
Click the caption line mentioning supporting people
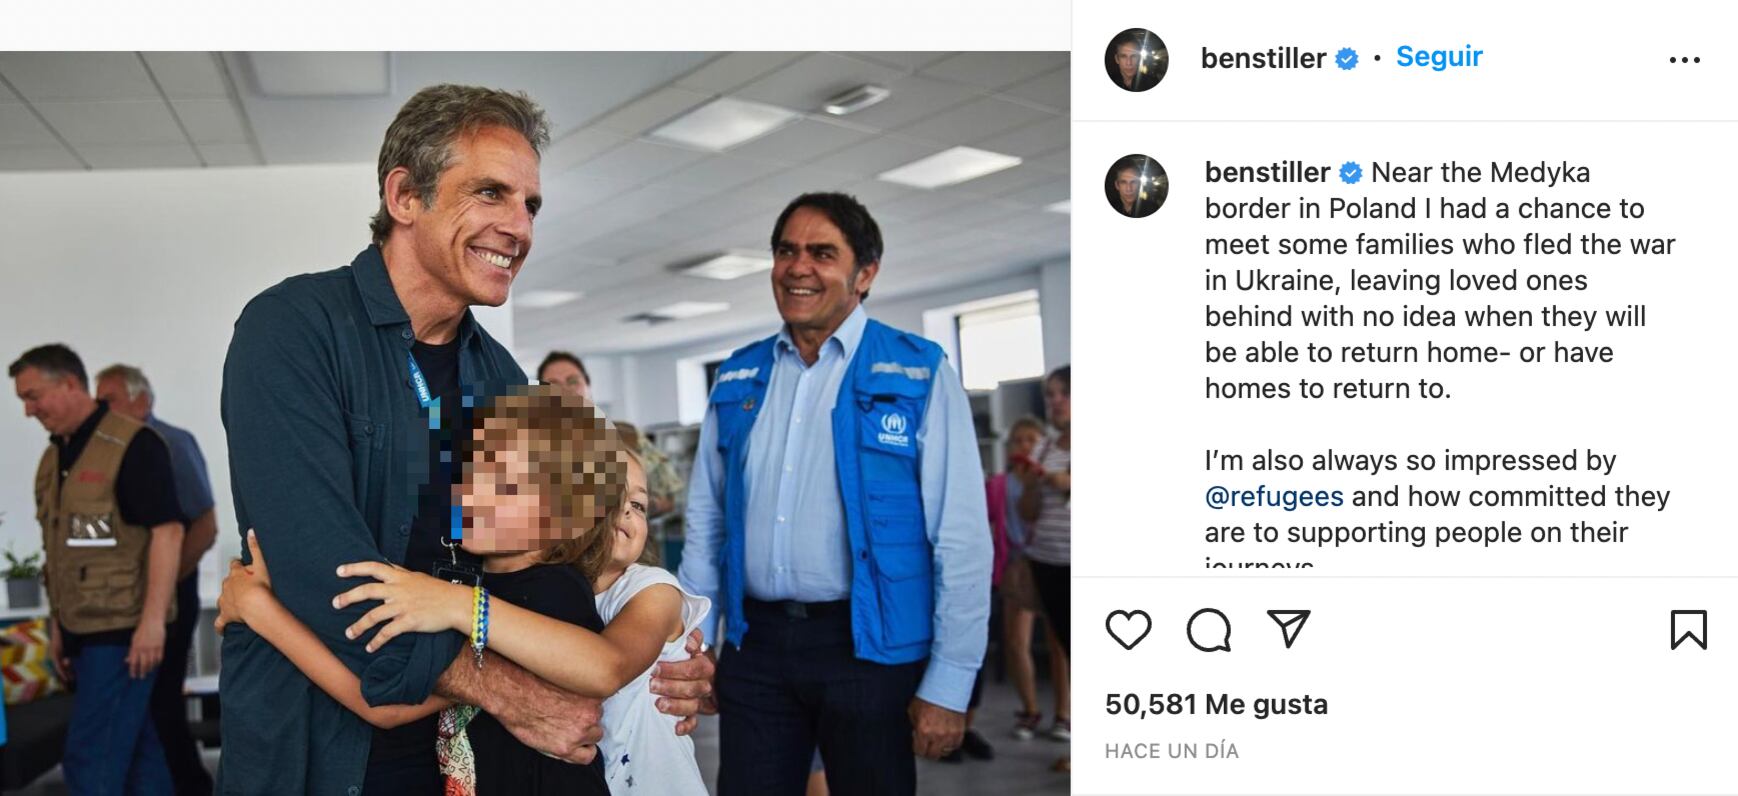1416,532
